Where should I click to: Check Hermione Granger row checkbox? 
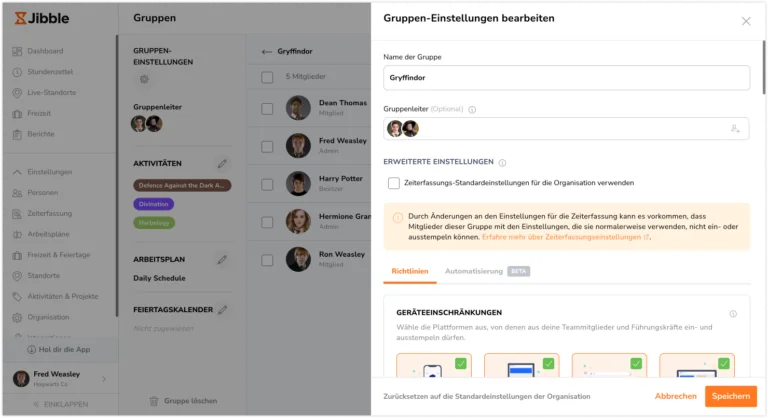pos(267,222)
